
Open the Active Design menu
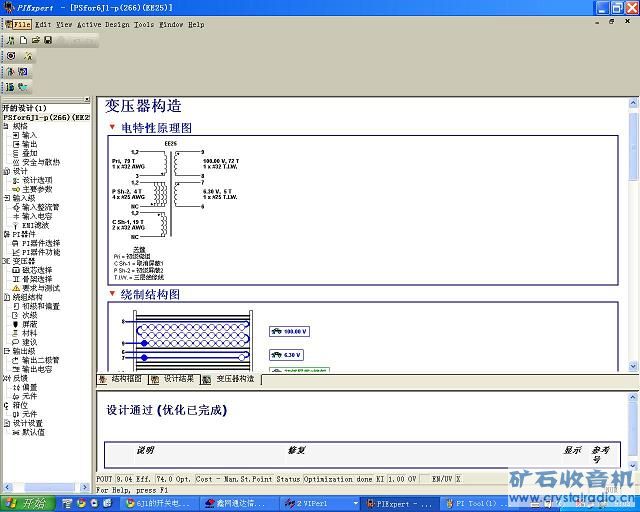coord(103,24)
